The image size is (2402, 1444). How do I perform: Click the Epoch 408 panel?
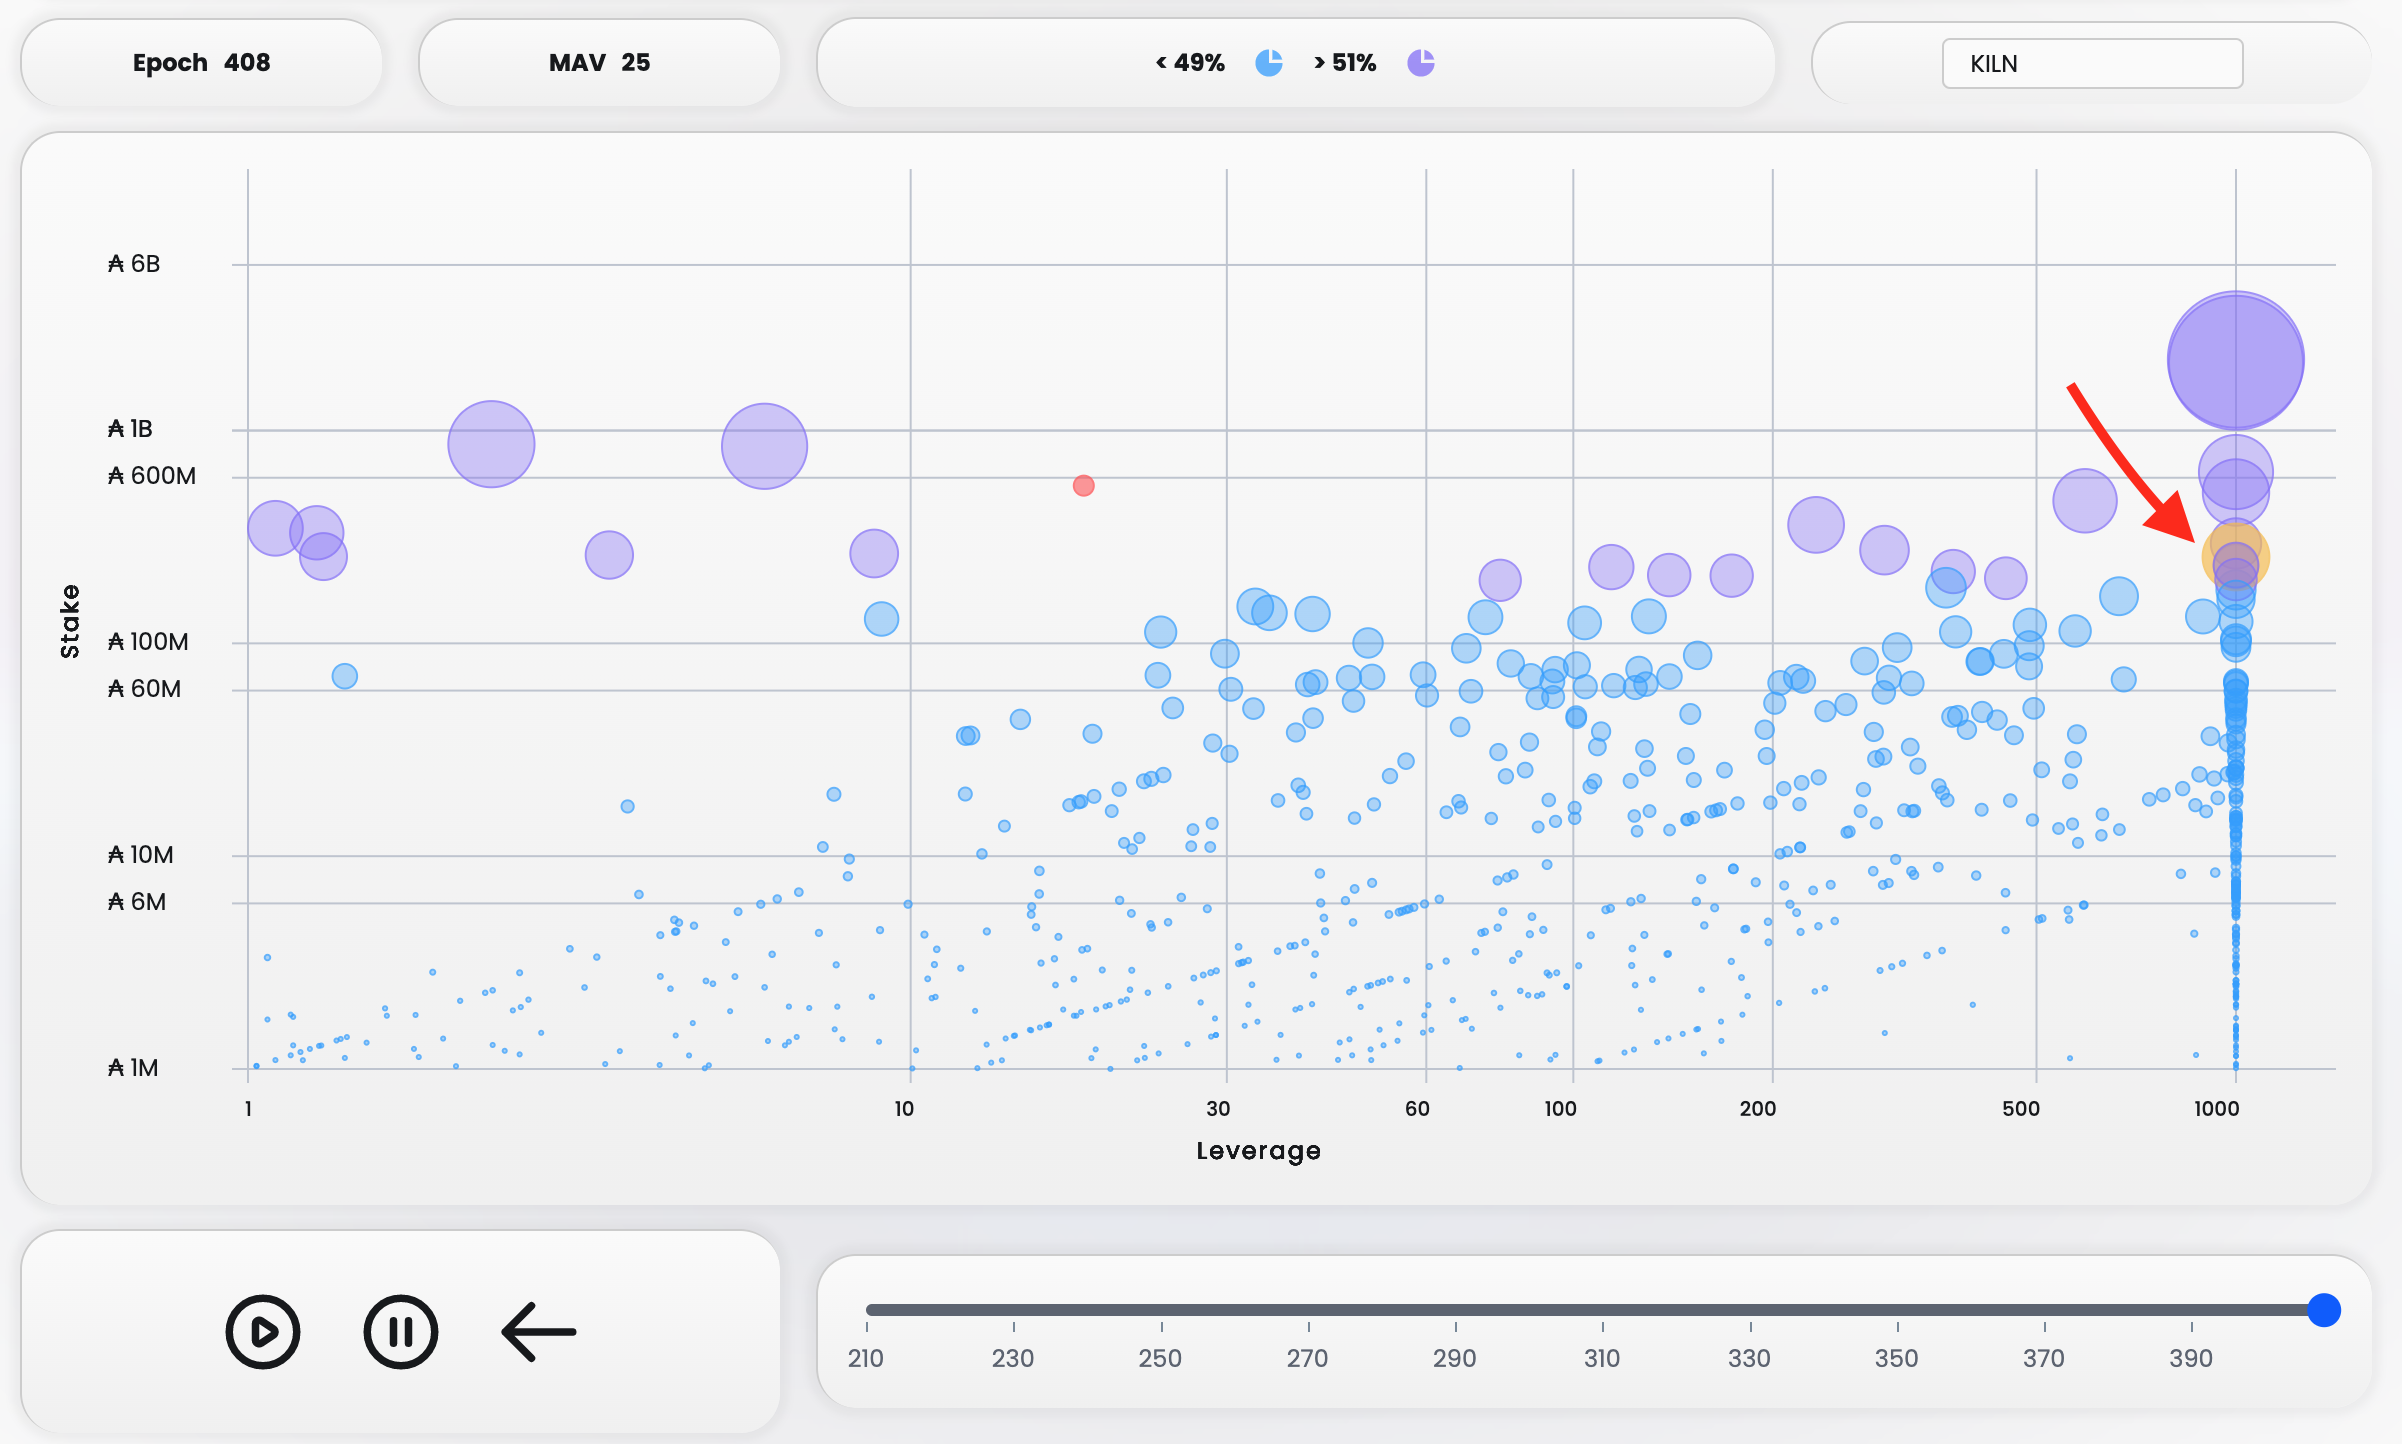pyautogui.click(x=201, y=63)
